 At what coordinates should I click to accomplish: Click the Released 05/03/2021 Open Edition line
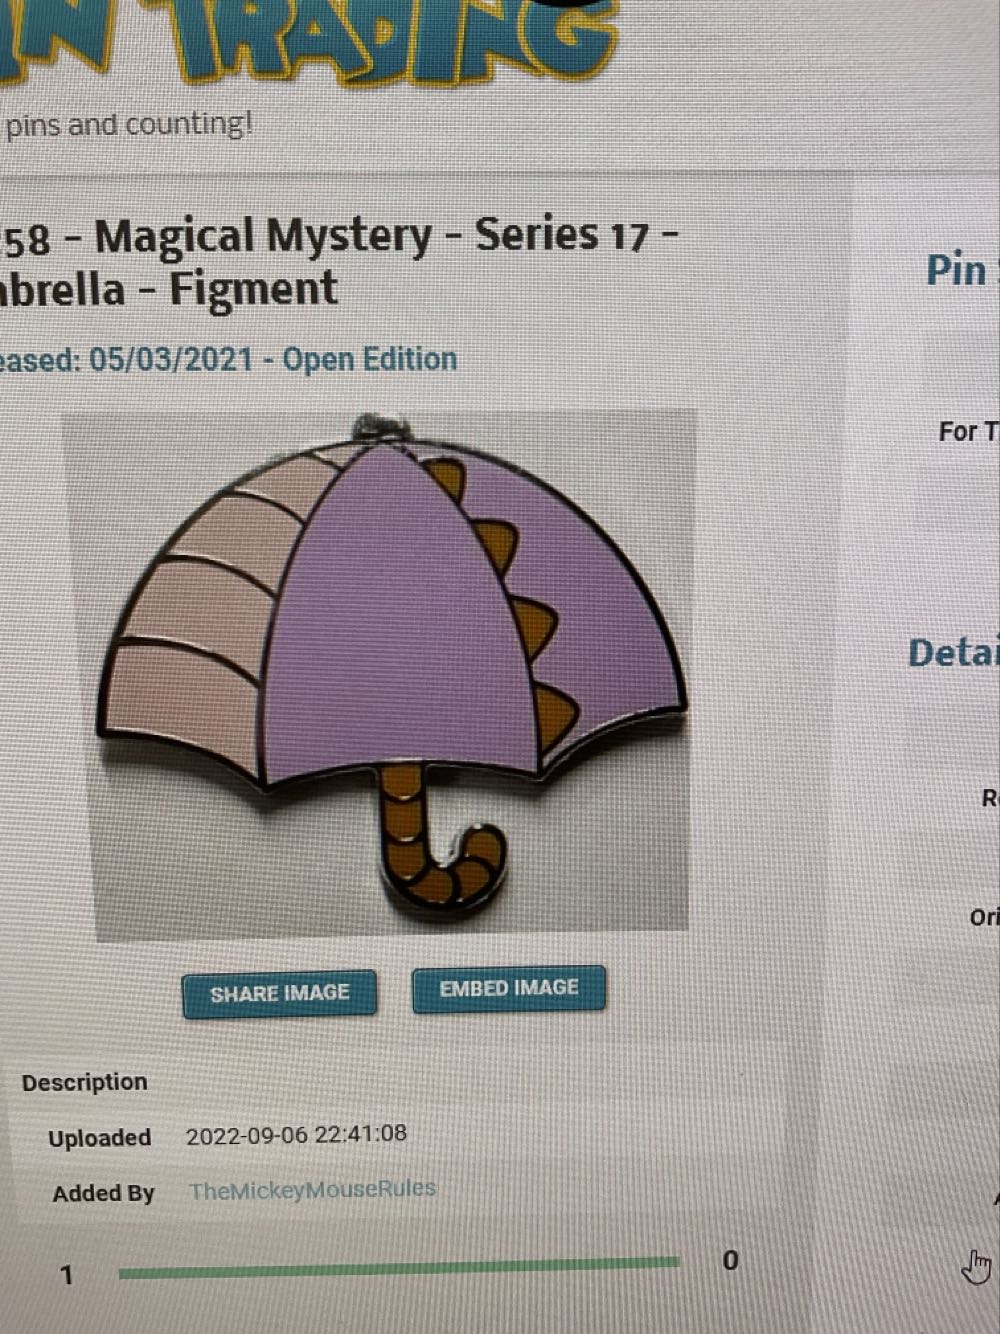(x=228, y=360)
